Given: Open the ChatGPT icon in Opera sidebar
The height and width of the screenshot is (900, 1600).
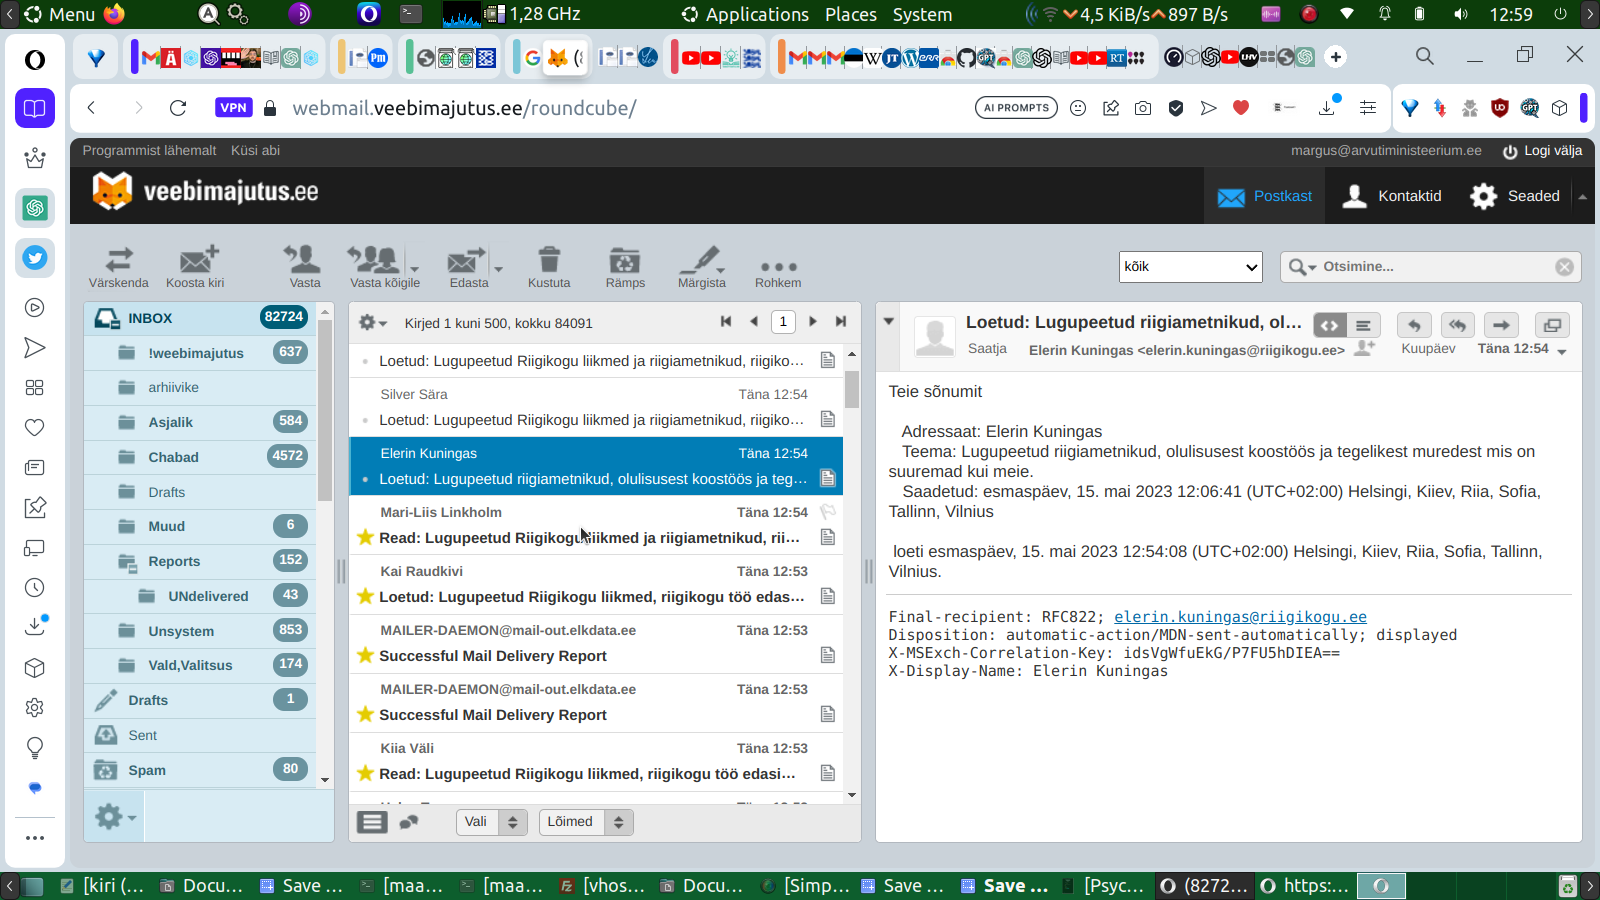Looking at the screenshot, I should tap(35, 208).
